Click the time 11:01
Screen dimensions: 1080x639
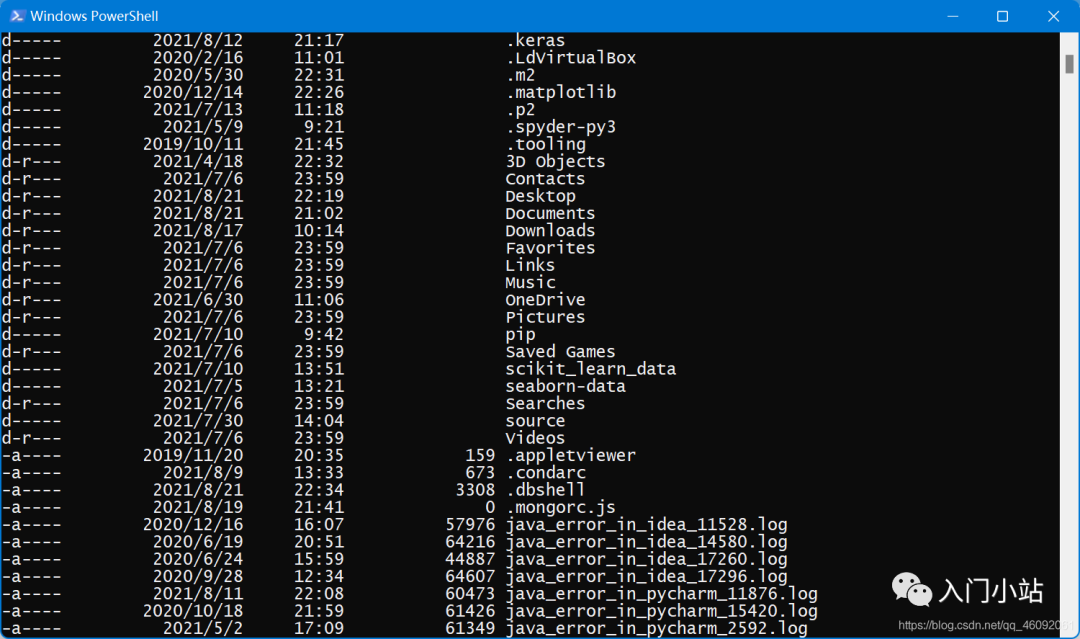319,58
